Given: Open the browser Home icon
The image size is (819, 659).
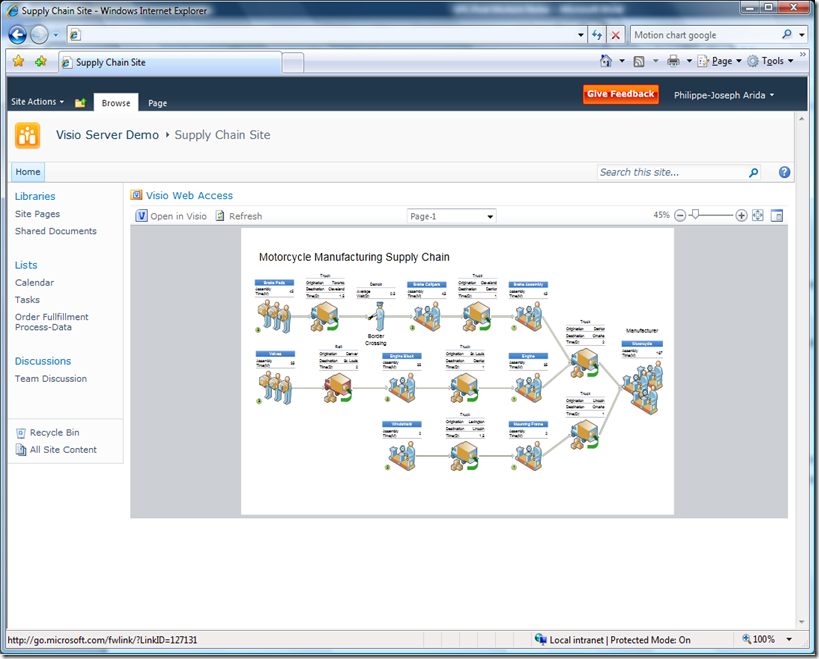Looking at the screenshot, I should tap(608, 60).
